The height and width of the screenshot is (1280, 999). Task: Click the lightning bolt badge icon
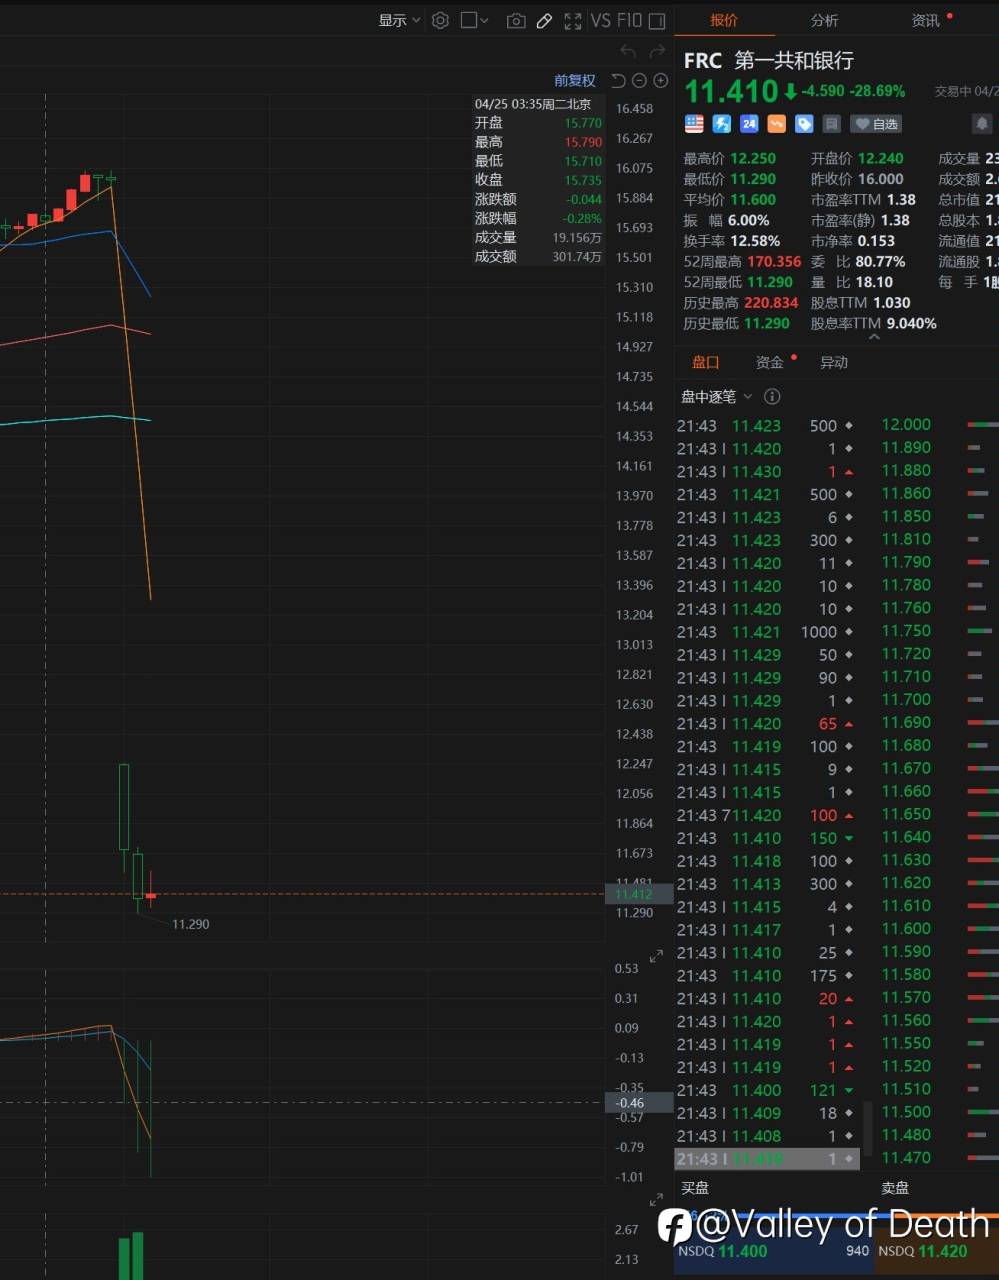[x=721, y=124]
